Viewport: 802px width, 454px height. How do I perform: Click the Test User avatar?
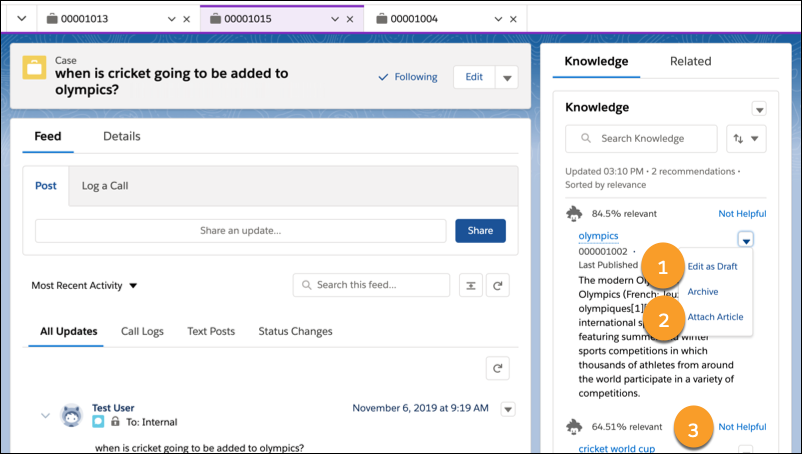click(72, 415)
